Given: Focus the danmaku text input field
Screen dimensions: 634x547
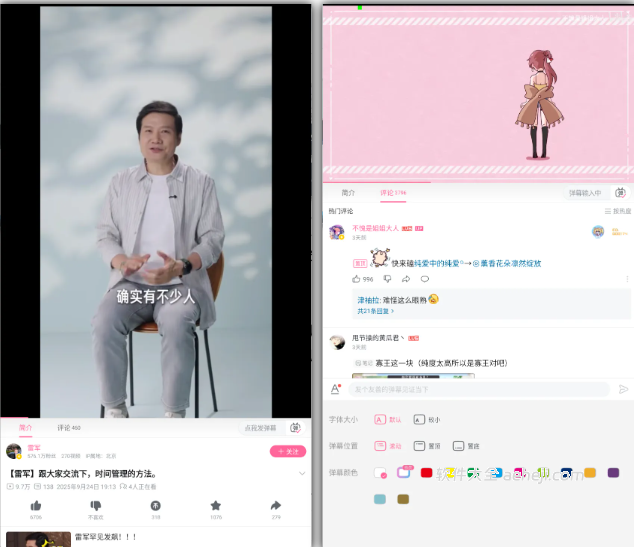Looking at the screenshot, I should pos(479,389).
